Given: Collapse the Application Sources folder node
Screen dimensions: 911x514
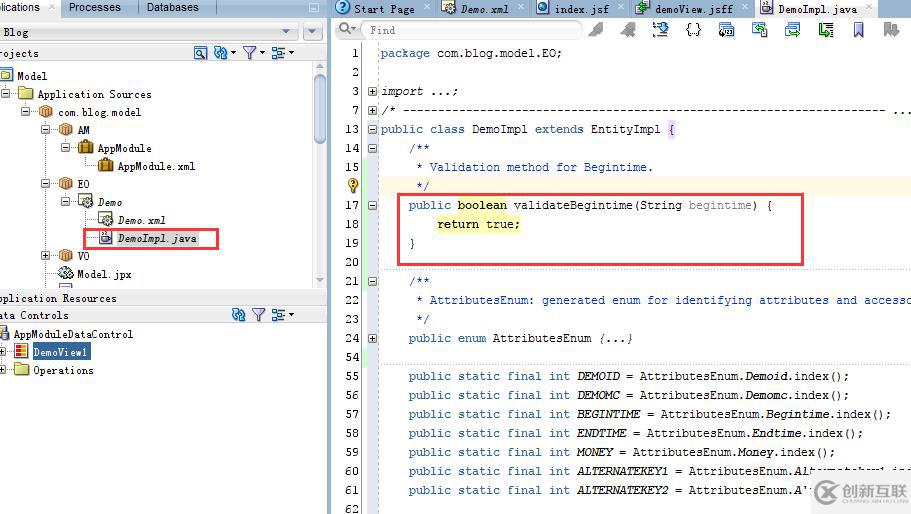Looking at the screenshot, I should click(6, 93).
